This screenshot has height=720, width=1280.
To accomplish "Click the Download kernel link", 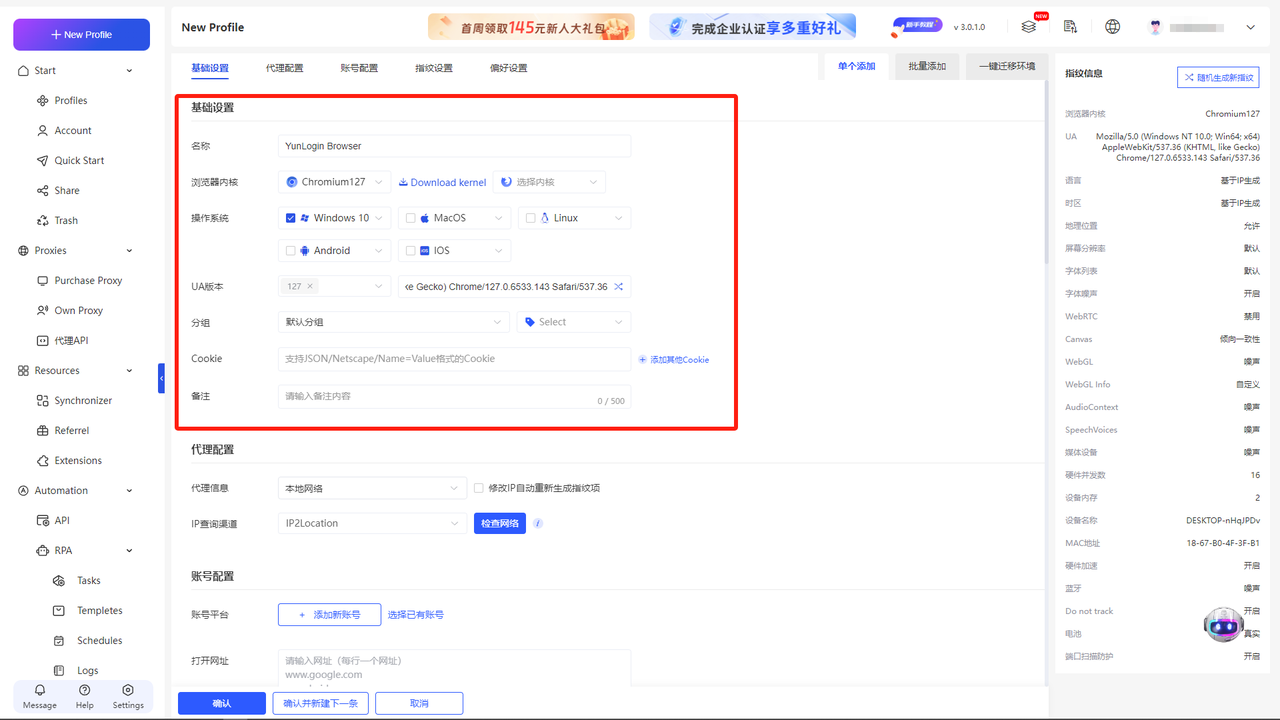I will (x=442, y=182).
